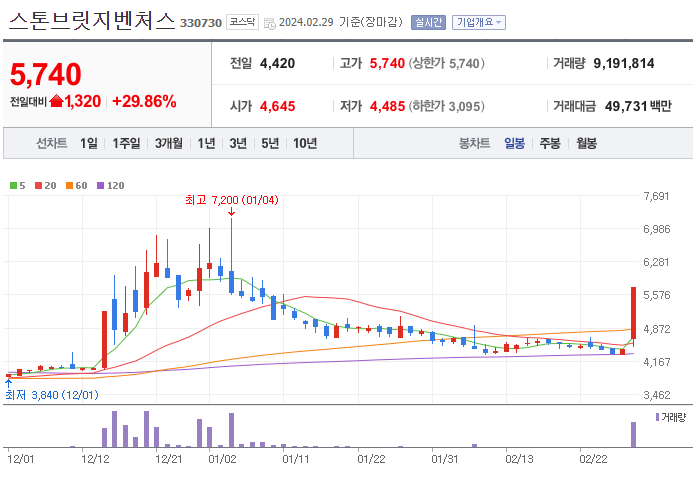Image resolution: width=693 pixels, height=482 pixels.
Task: Click the 최고 7,200 (01/04) high marker
Action: (x=232, y=200)
